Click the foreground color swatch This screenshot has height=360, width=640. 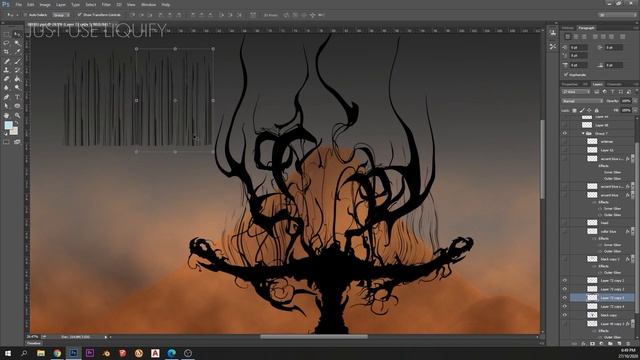tap(9, 126)
